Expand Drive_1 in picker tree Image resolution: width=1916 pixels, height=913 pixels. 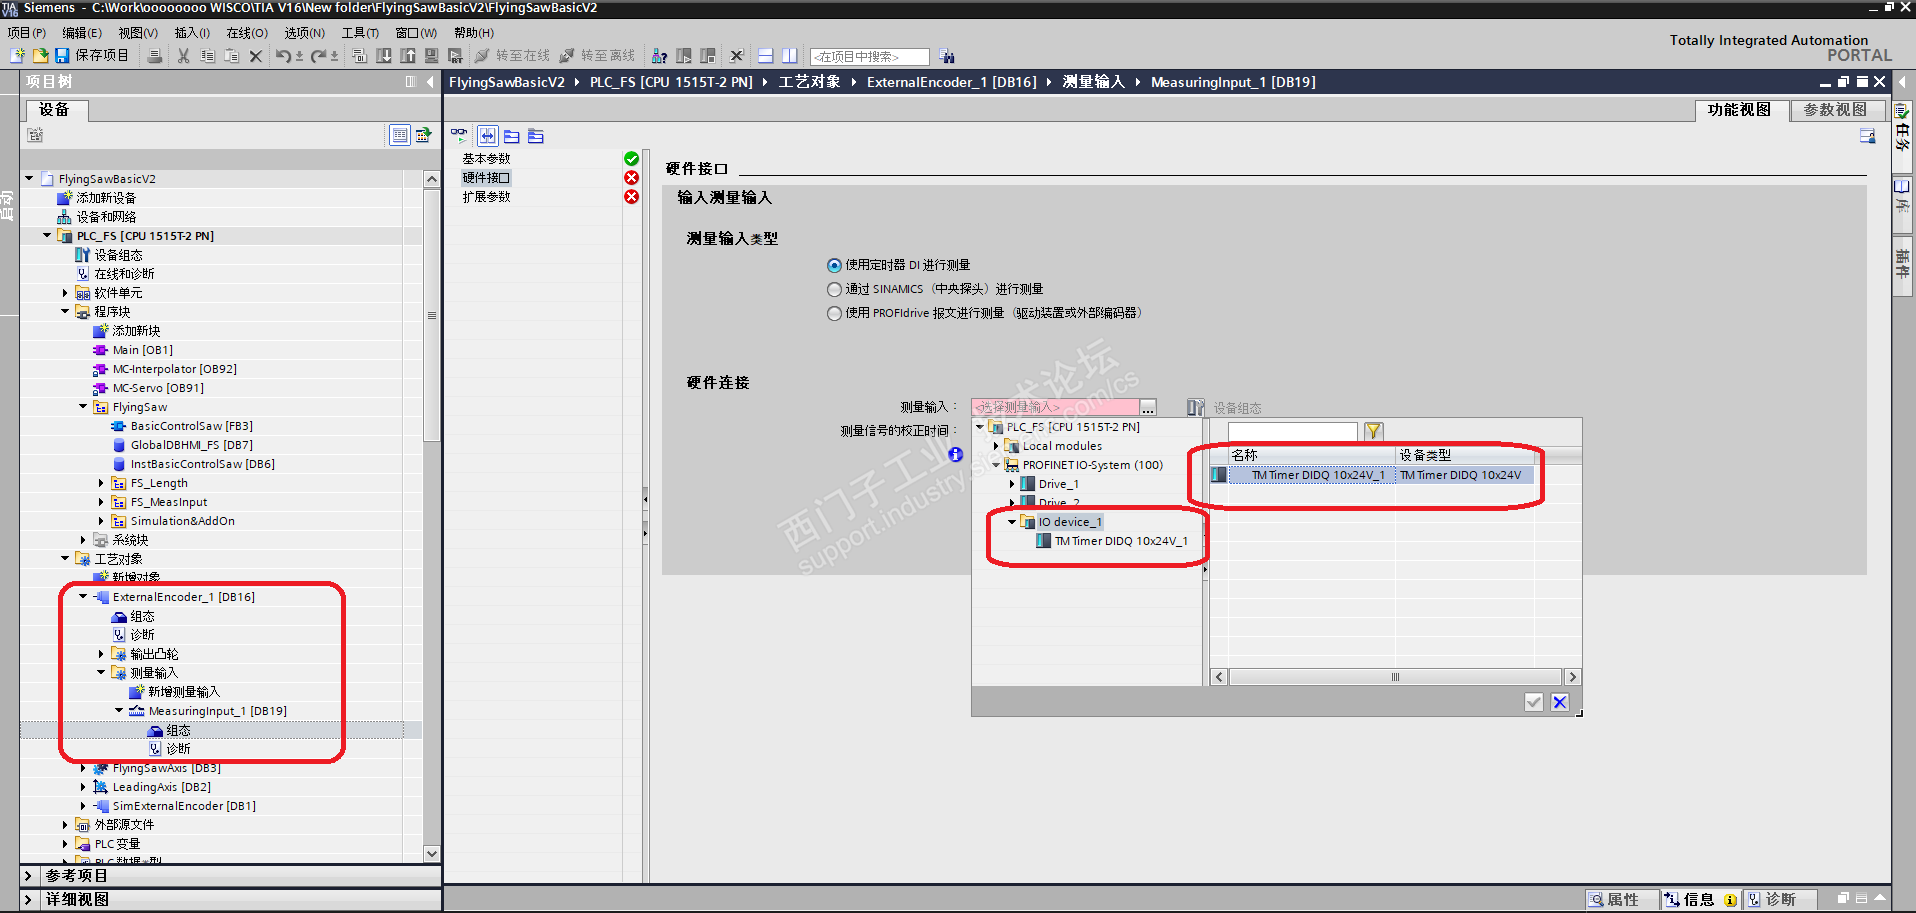[1012, 484]
